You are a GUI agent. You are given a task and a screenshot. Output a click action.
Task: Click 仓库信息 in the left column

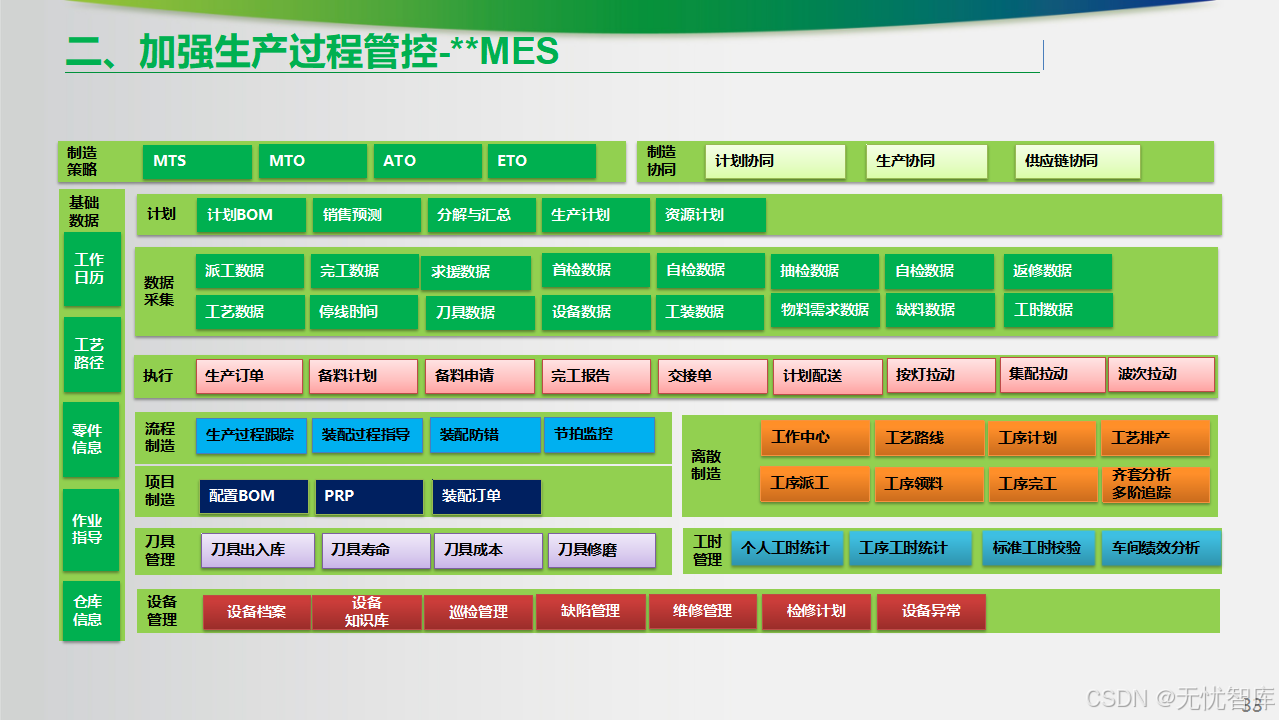point(91,611)
